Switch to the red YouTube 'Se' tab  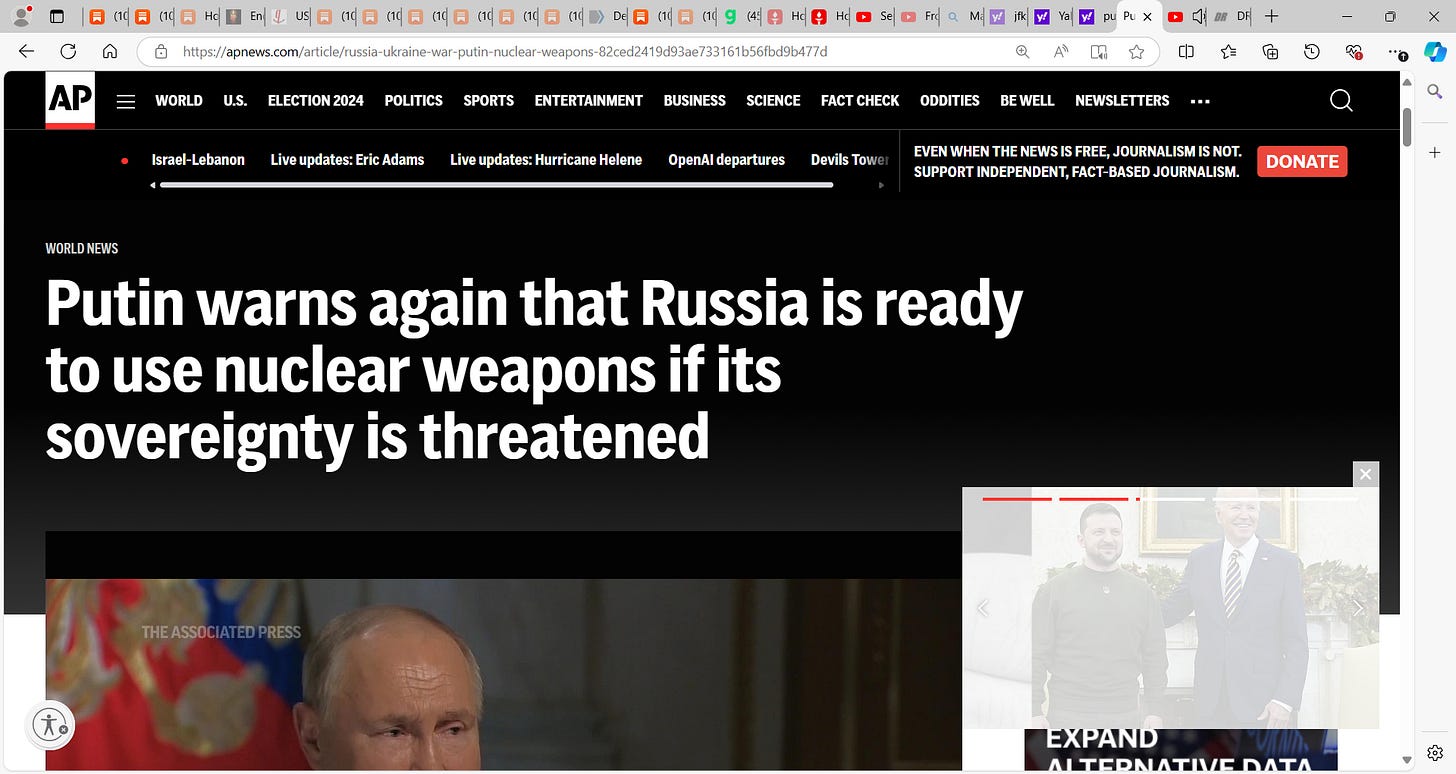[874, 16]
